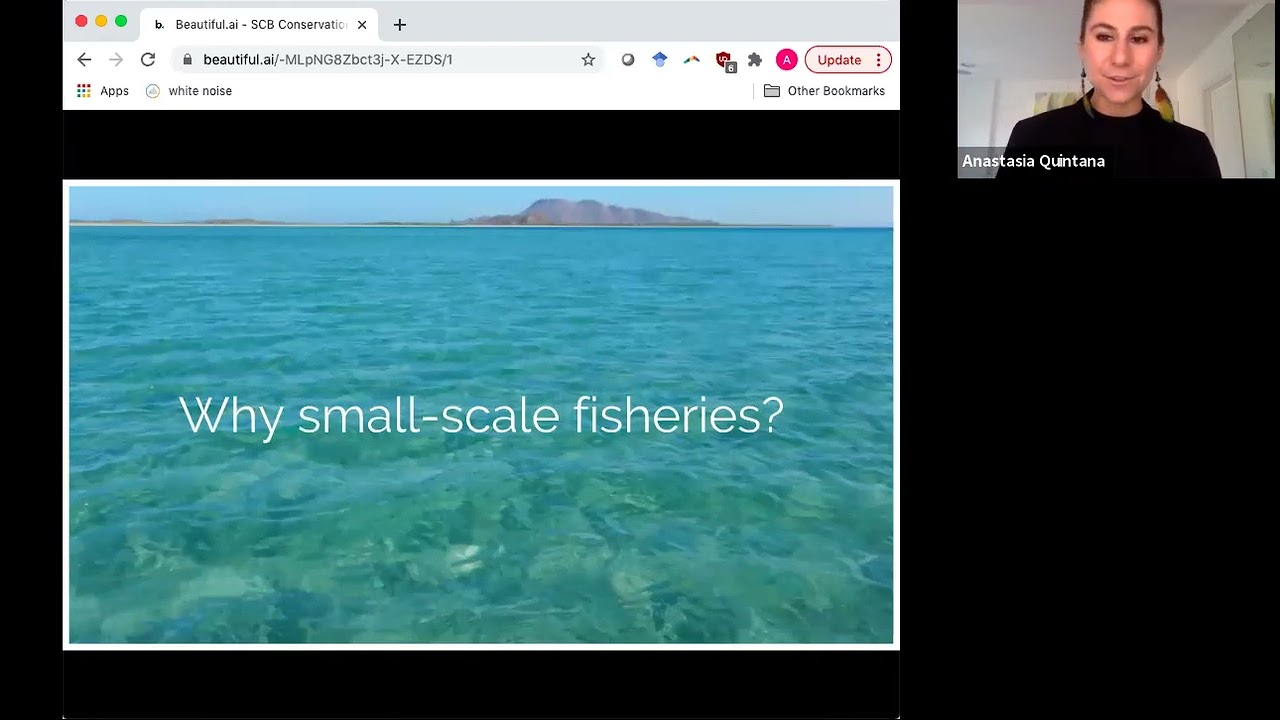1280x720 pixels.
Task: Go back to the previous page
Action: pos(84,60)
